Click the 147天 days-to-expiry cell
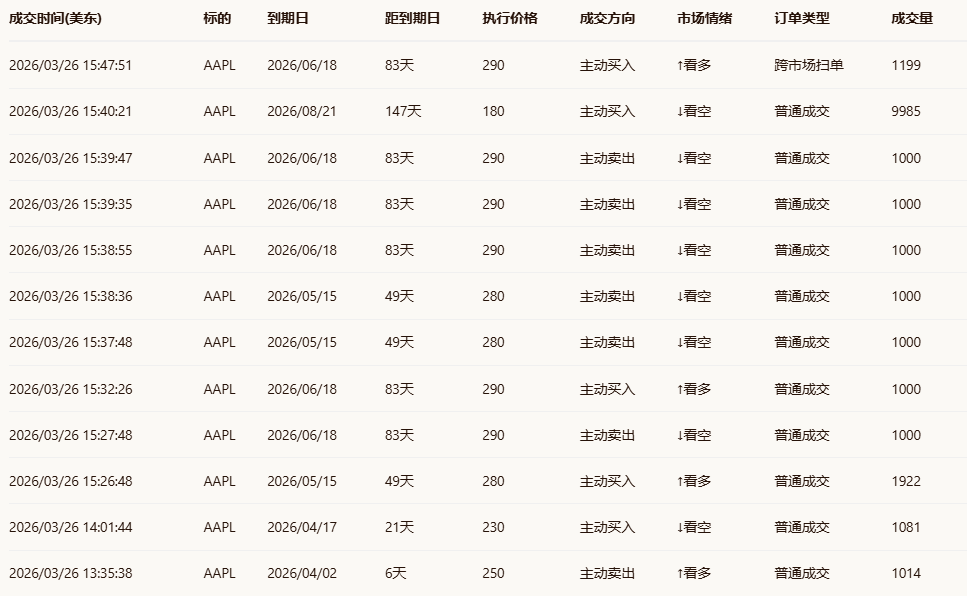Viewport: 967px width, 596px height. (x=403, y=111)
